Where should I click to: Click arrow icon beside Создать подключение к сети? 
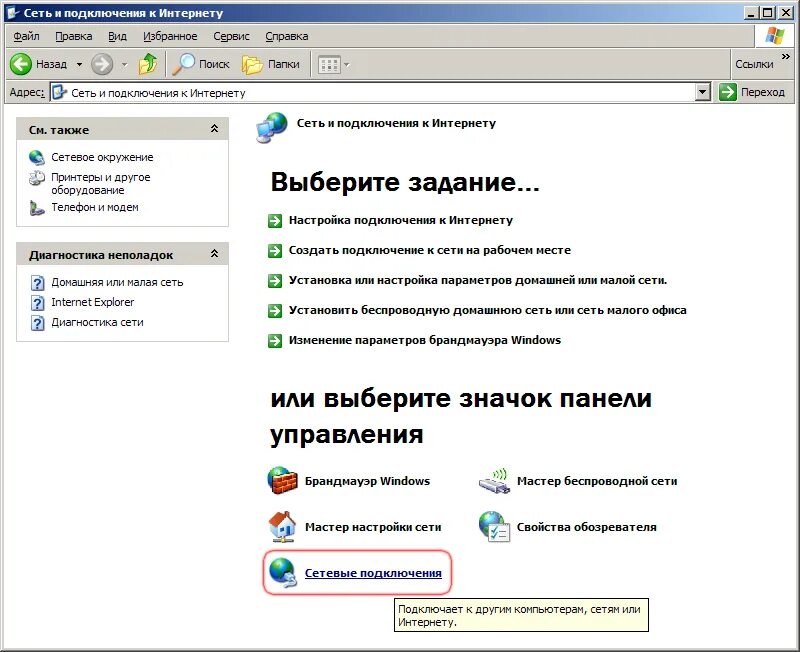click(275, 251)
